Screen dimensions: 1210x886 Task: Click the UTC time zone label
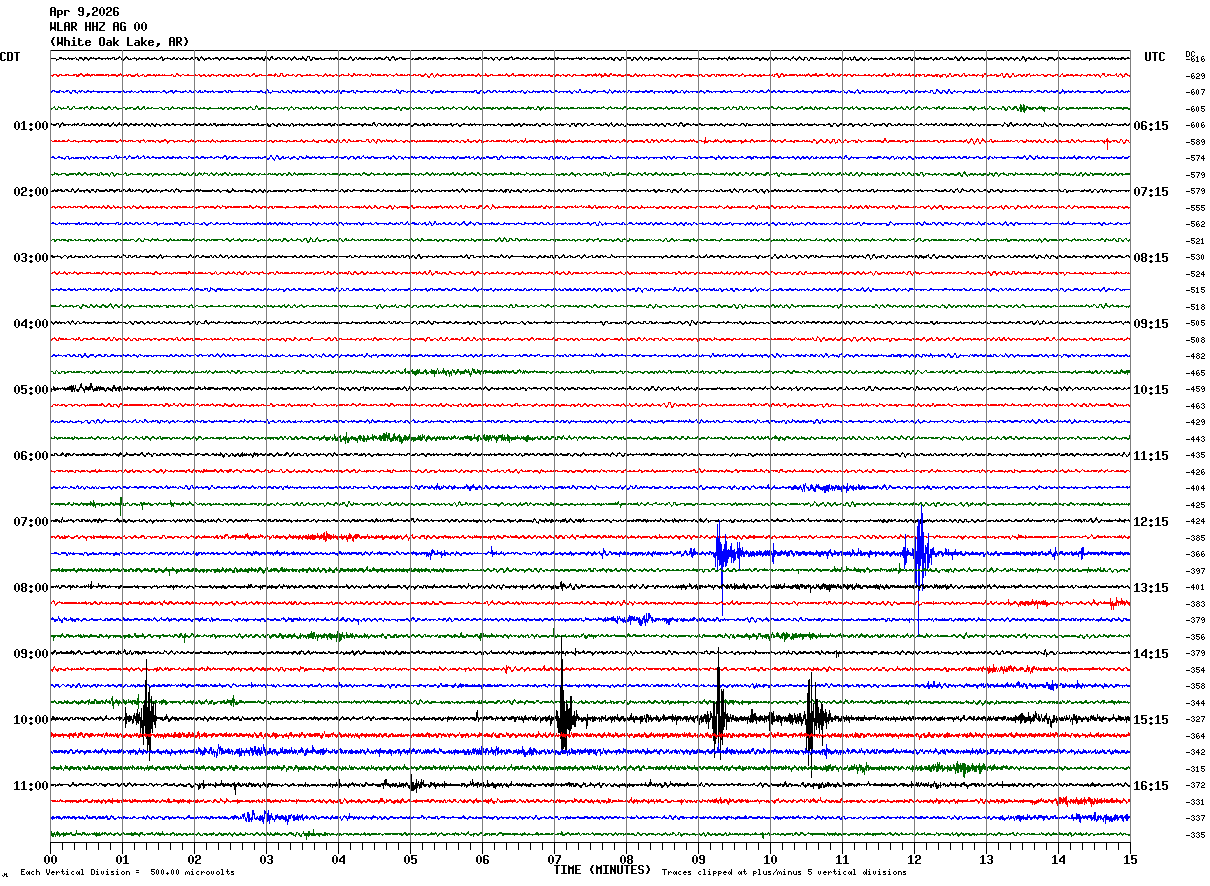(x=1155, y=57)
